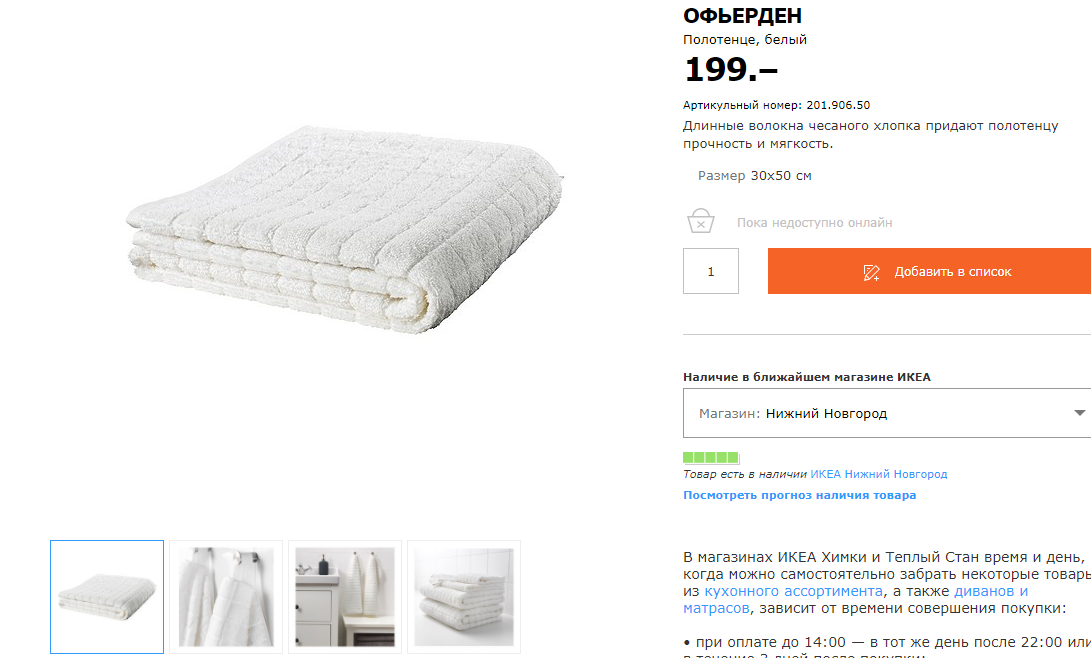Expand store list using the dropdown arrow
Image resolution: width=1091 pixels, height=658 pixels.
click(1079, 413)
